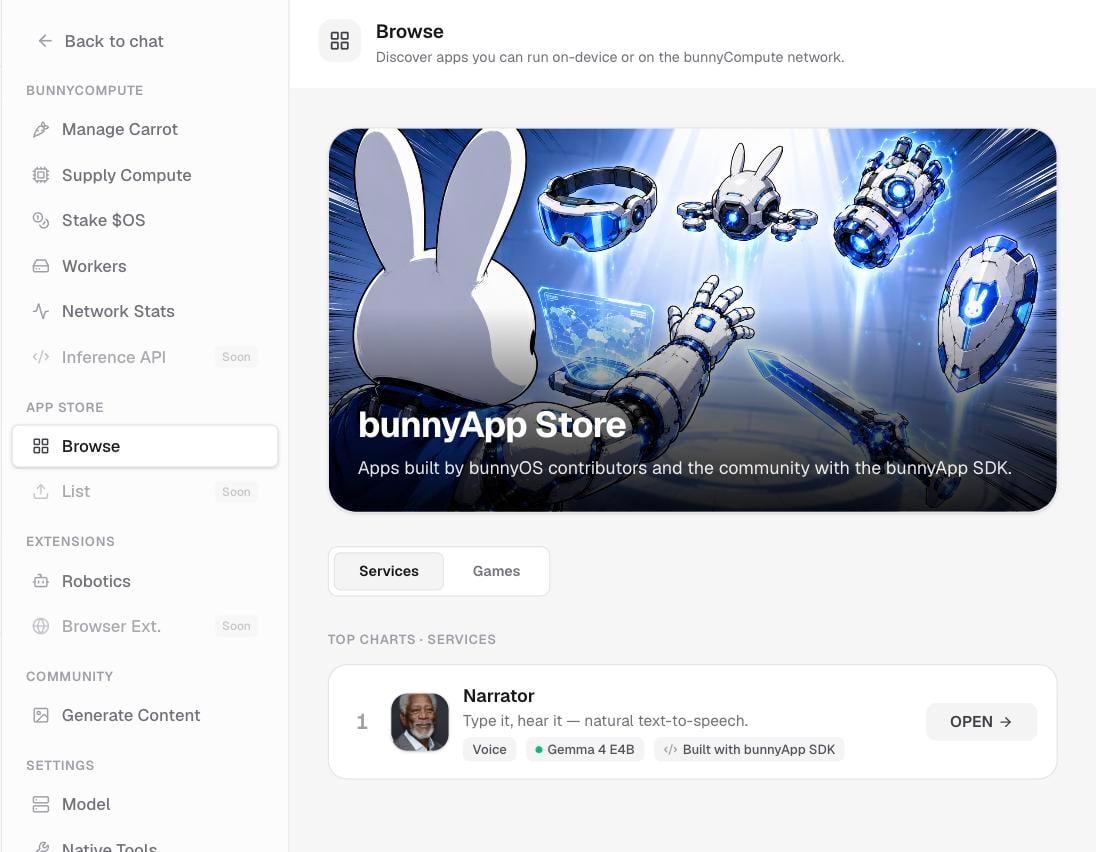1096x852 pixels.
Task: Click the Inference API code icon
Action: coord(41,357)
